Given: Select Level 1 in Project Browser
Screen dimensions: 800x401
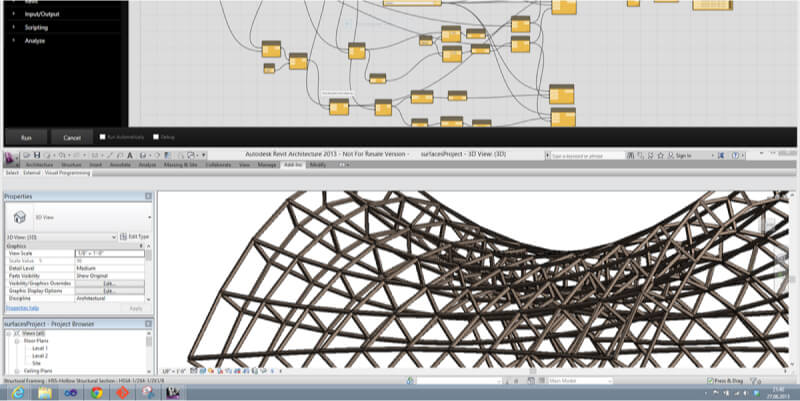Looking at the screenshot, I should [39, 348].
